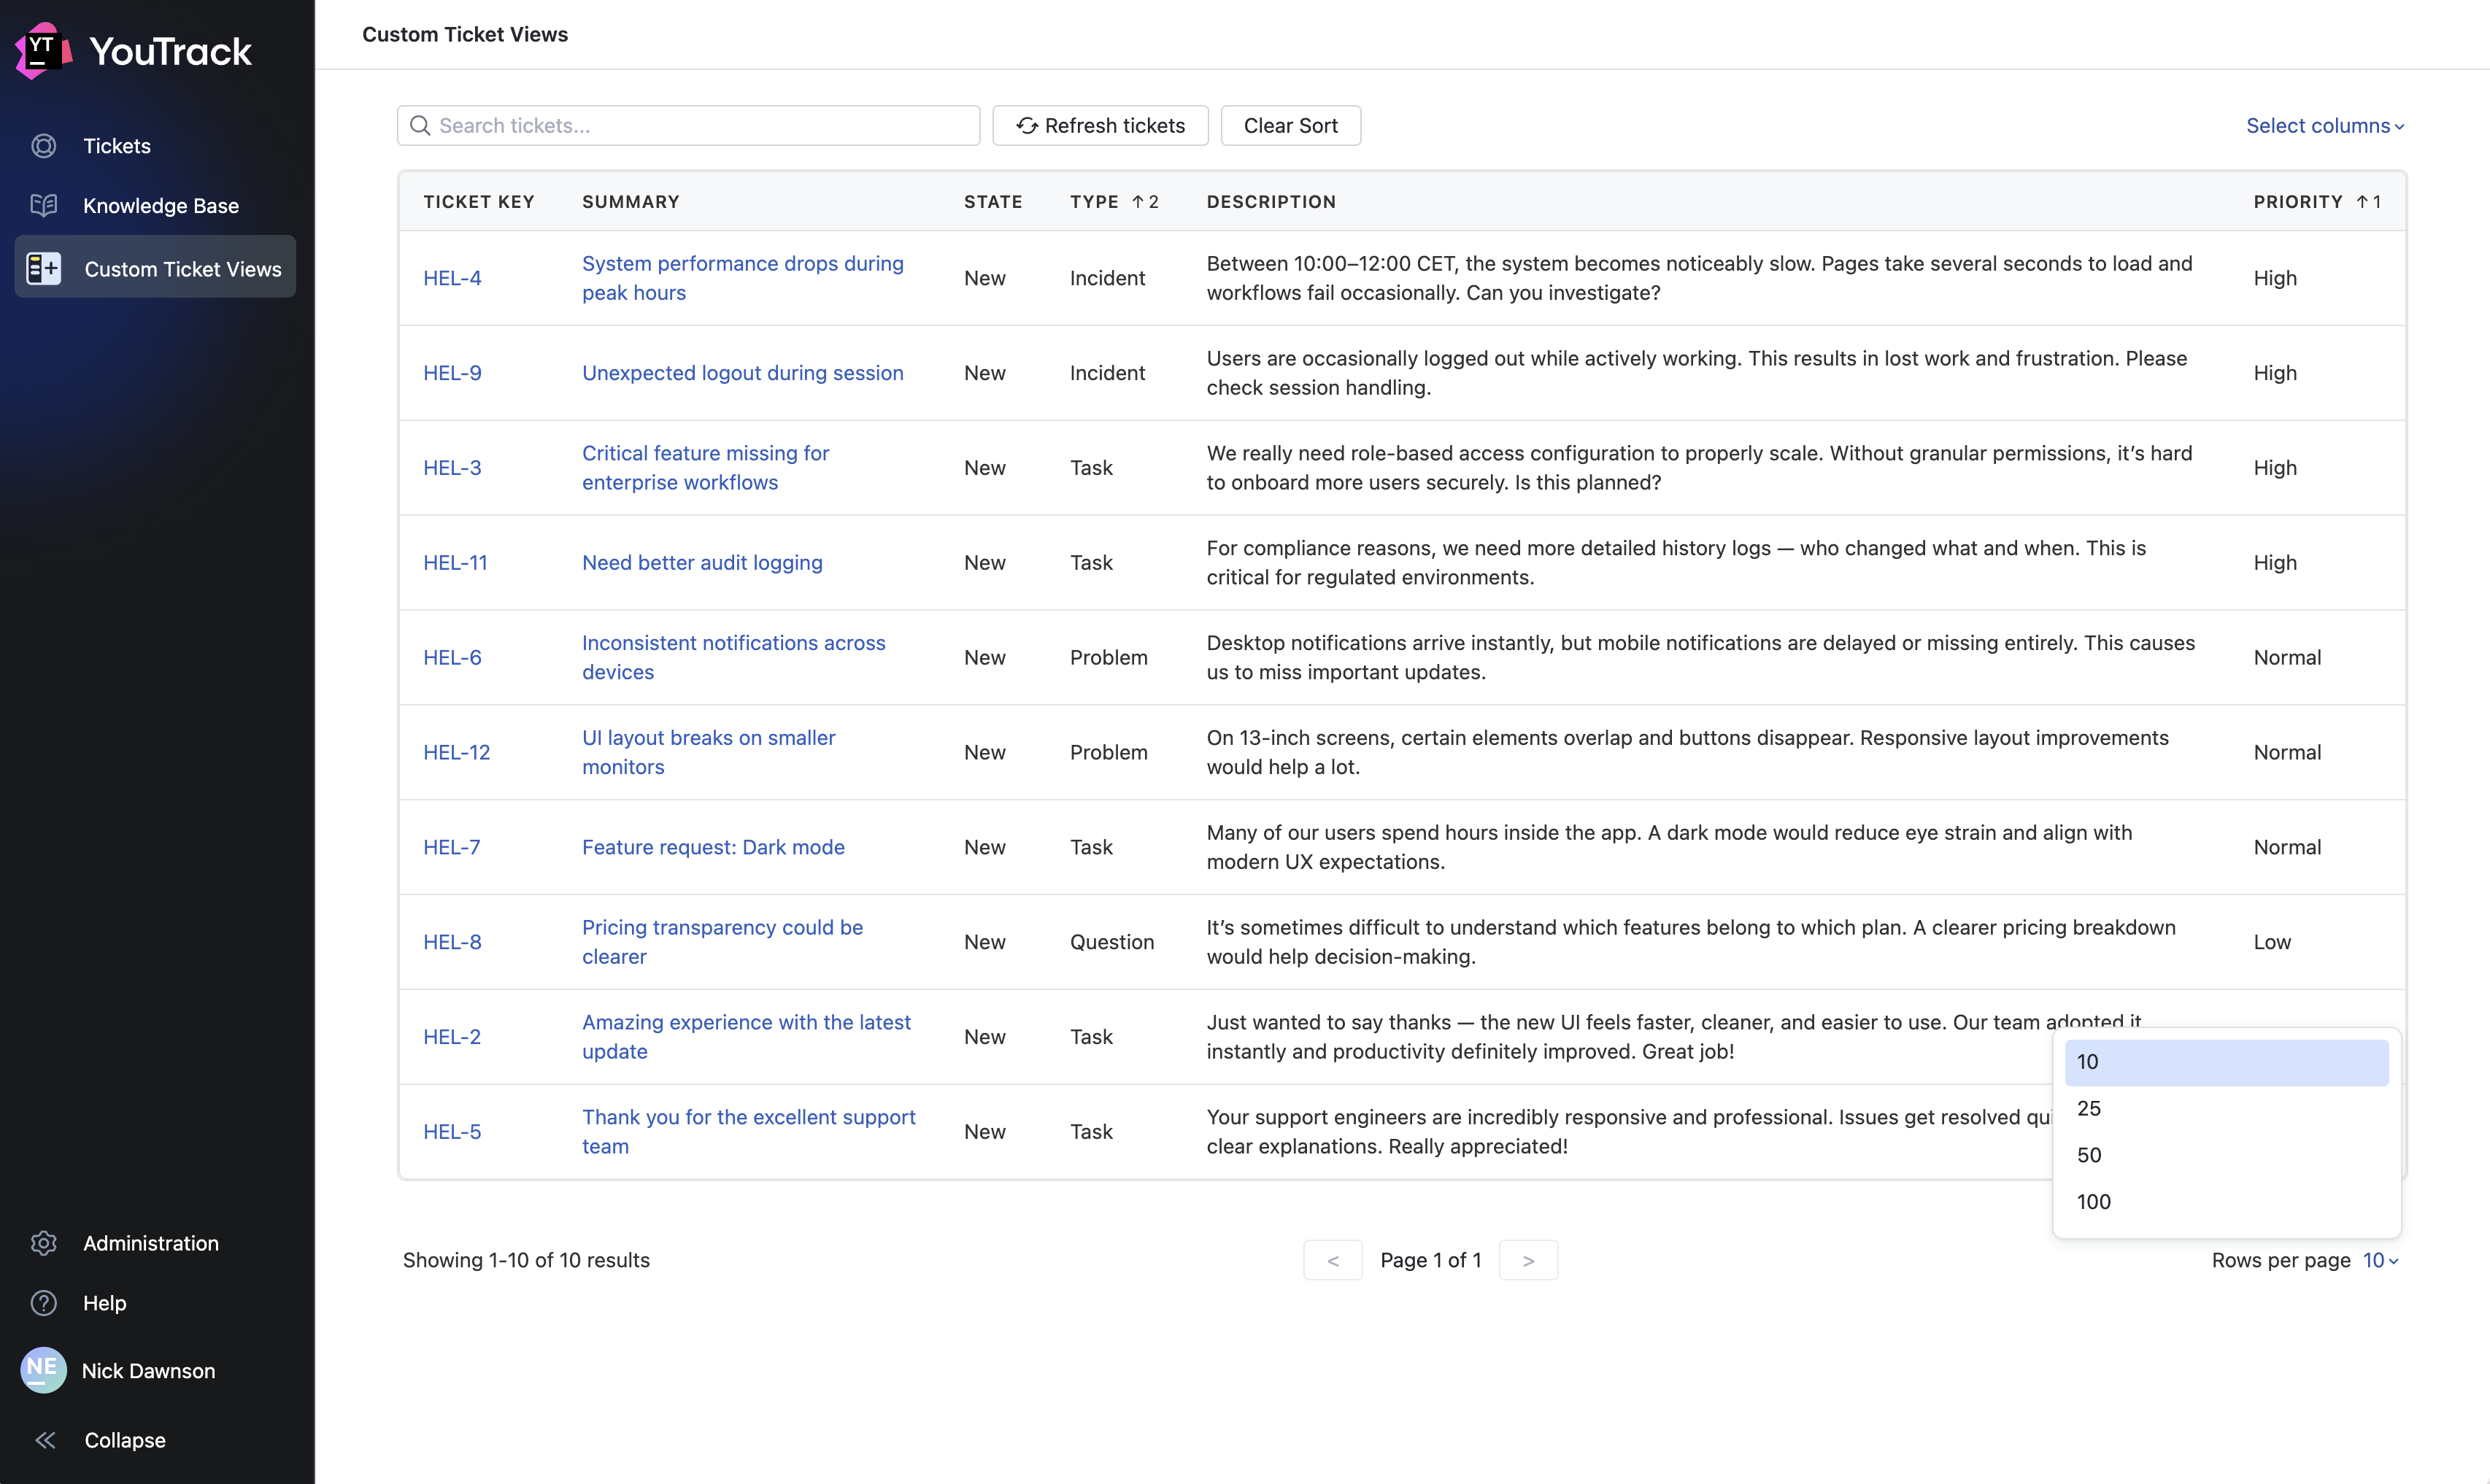Screen dimensions: 2490x1484
Task: Open the Knowledge Base section
Action: coord(155,206)
